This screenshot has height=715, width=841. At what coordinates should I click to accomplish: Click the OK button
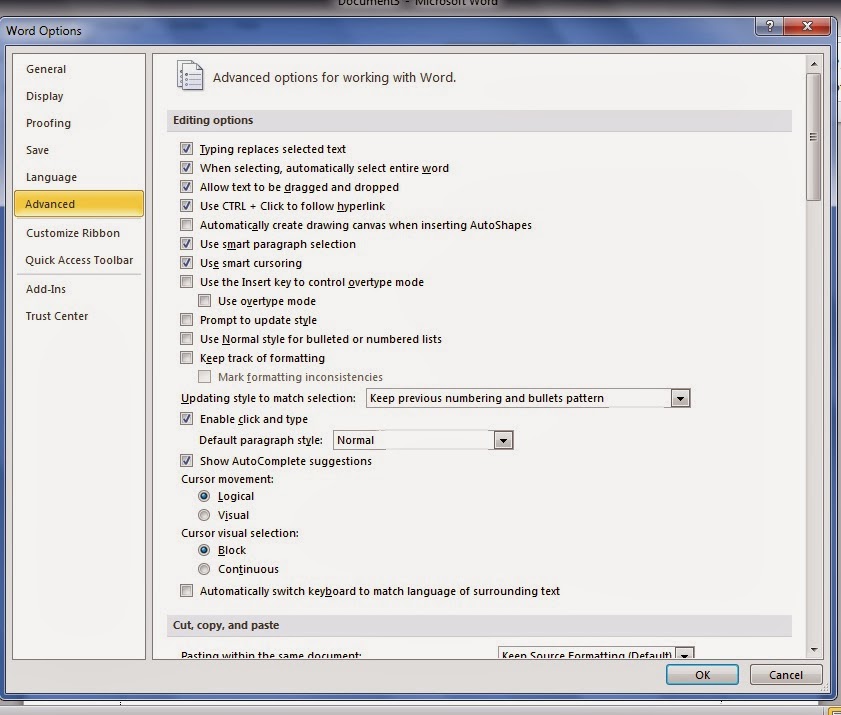pyautogui.click(x=701, y=674)
